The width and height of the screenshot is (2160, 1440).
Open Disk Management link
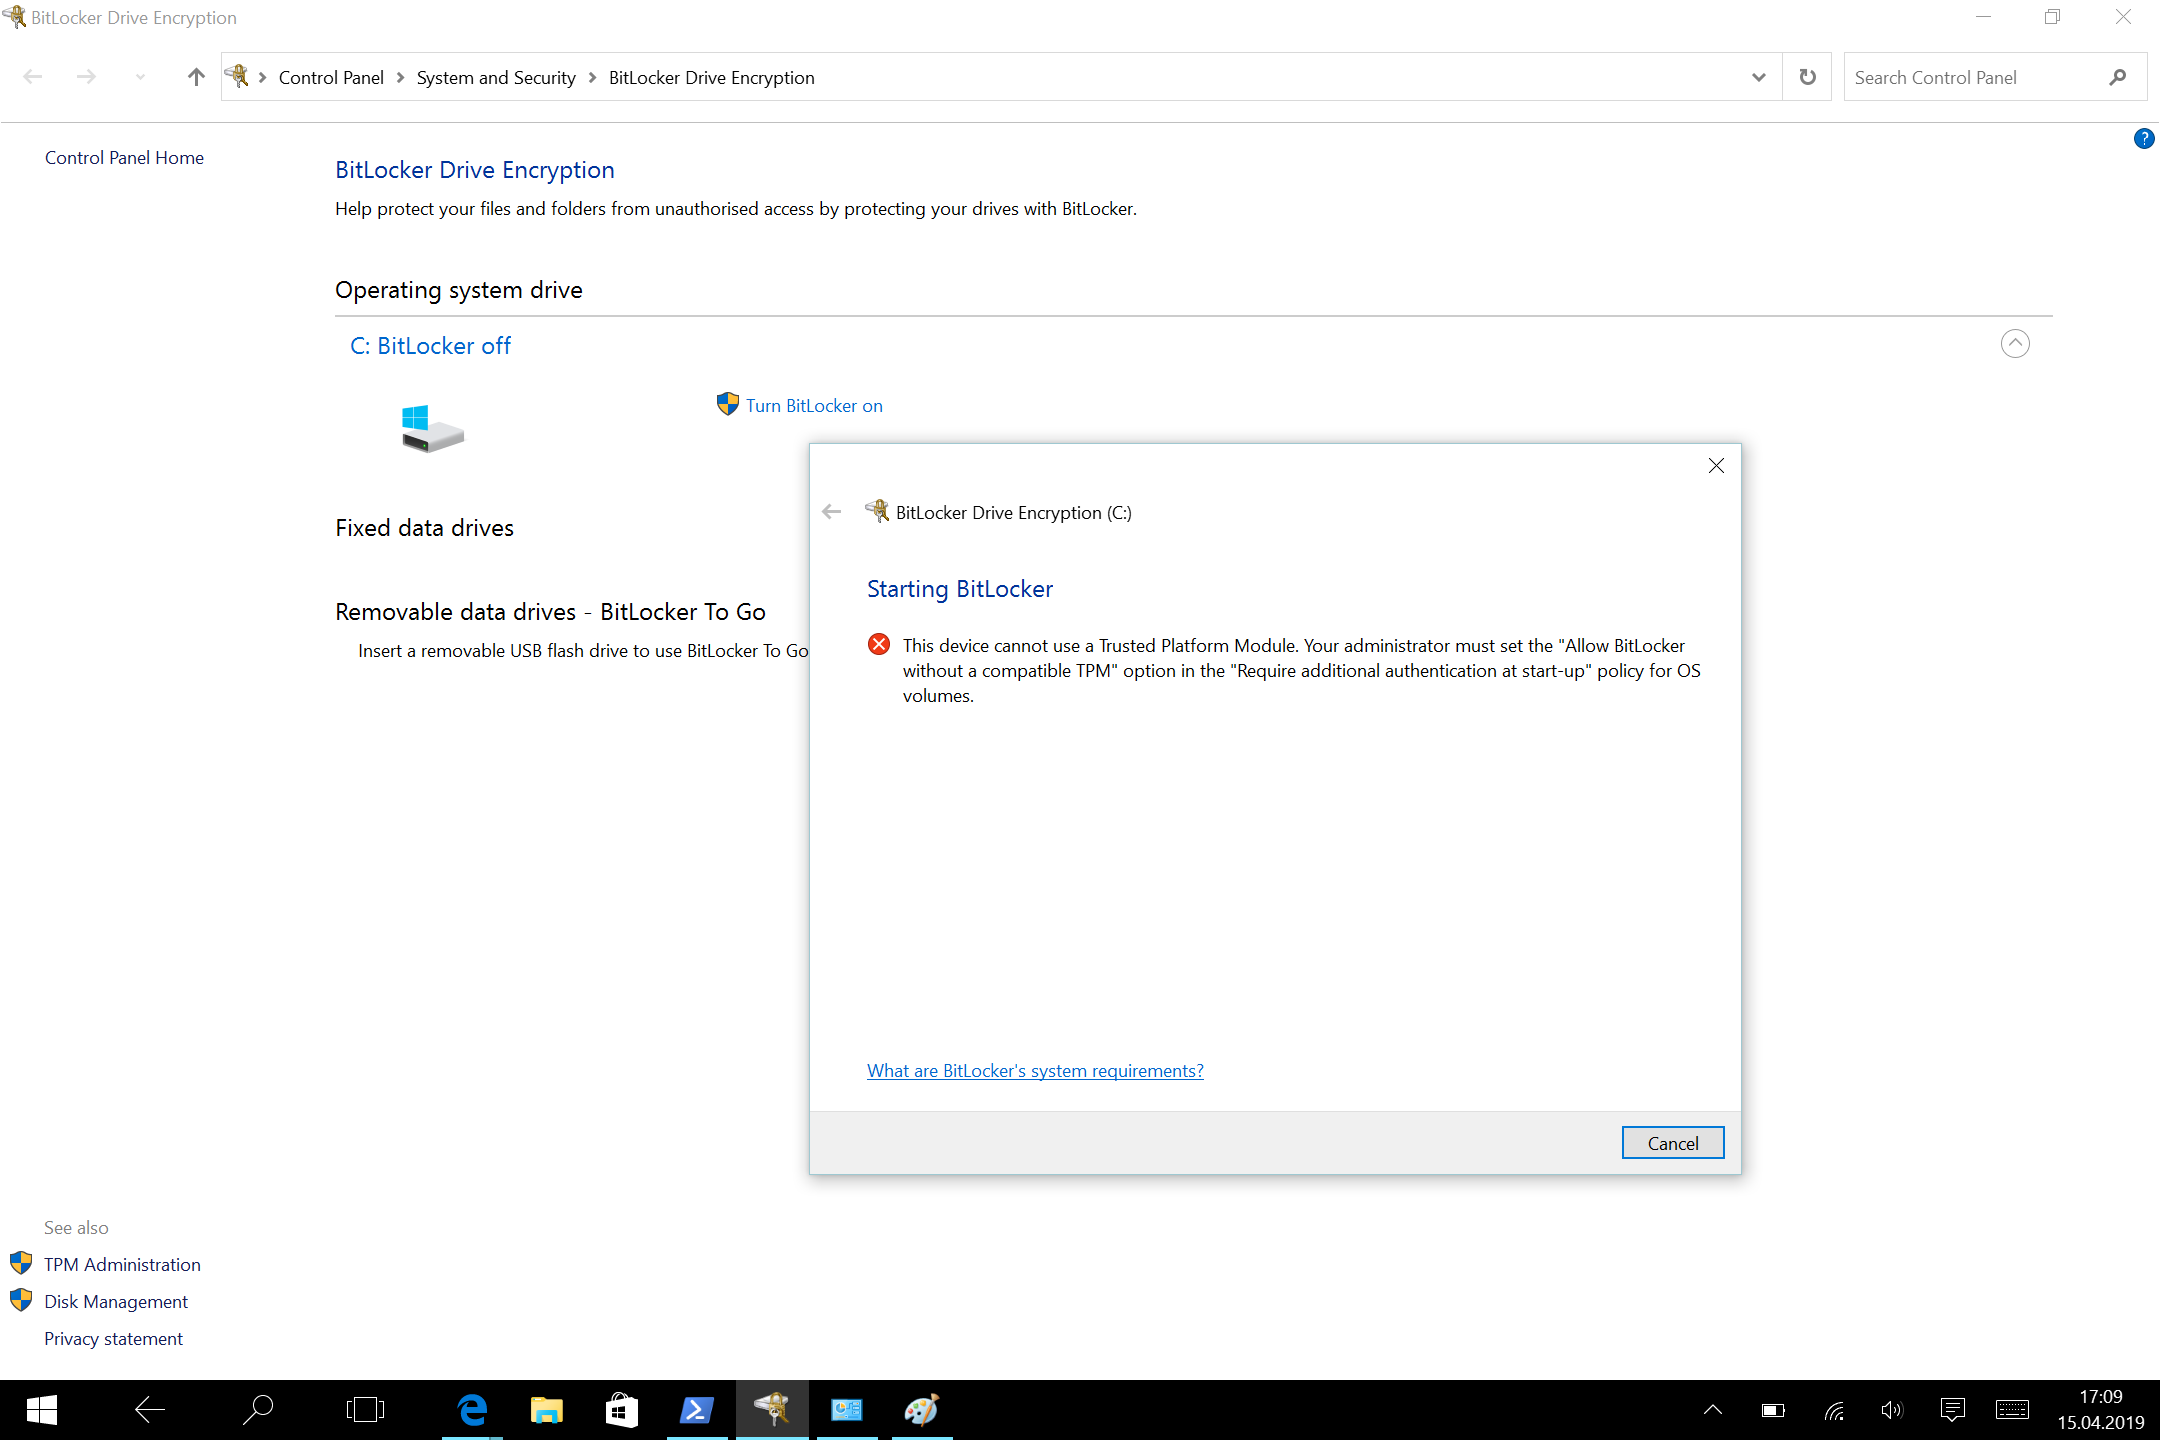pyautogui.click(x=116, y=1302)
